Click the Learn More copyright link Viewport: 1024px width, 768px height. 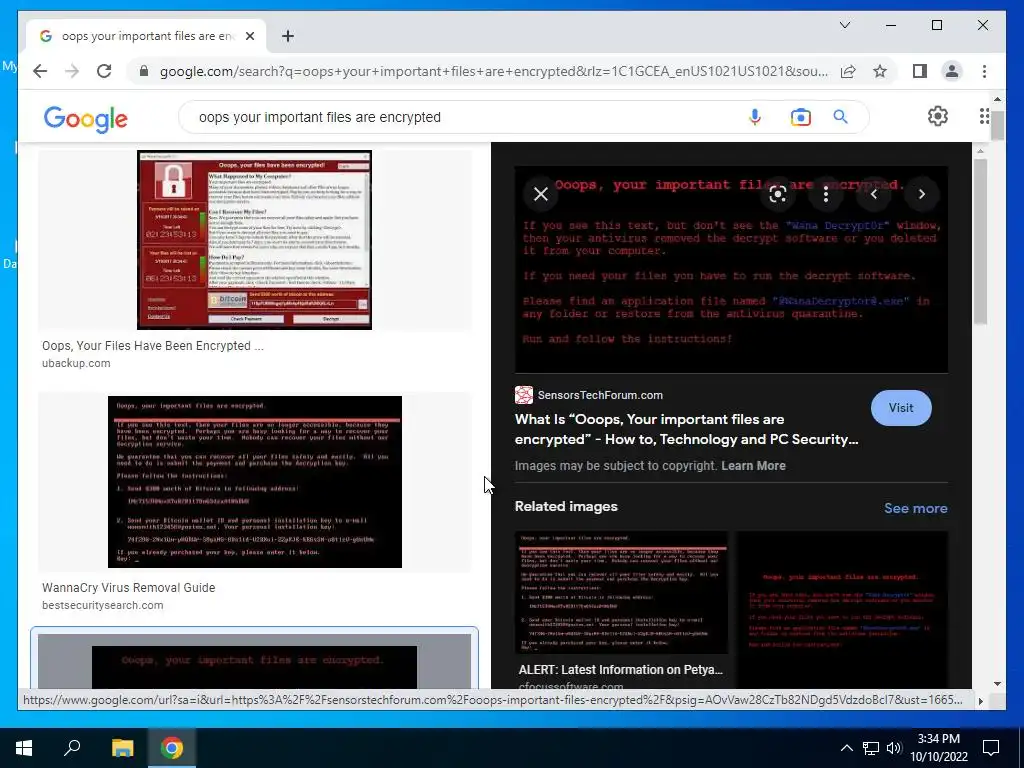pos(754,466)
